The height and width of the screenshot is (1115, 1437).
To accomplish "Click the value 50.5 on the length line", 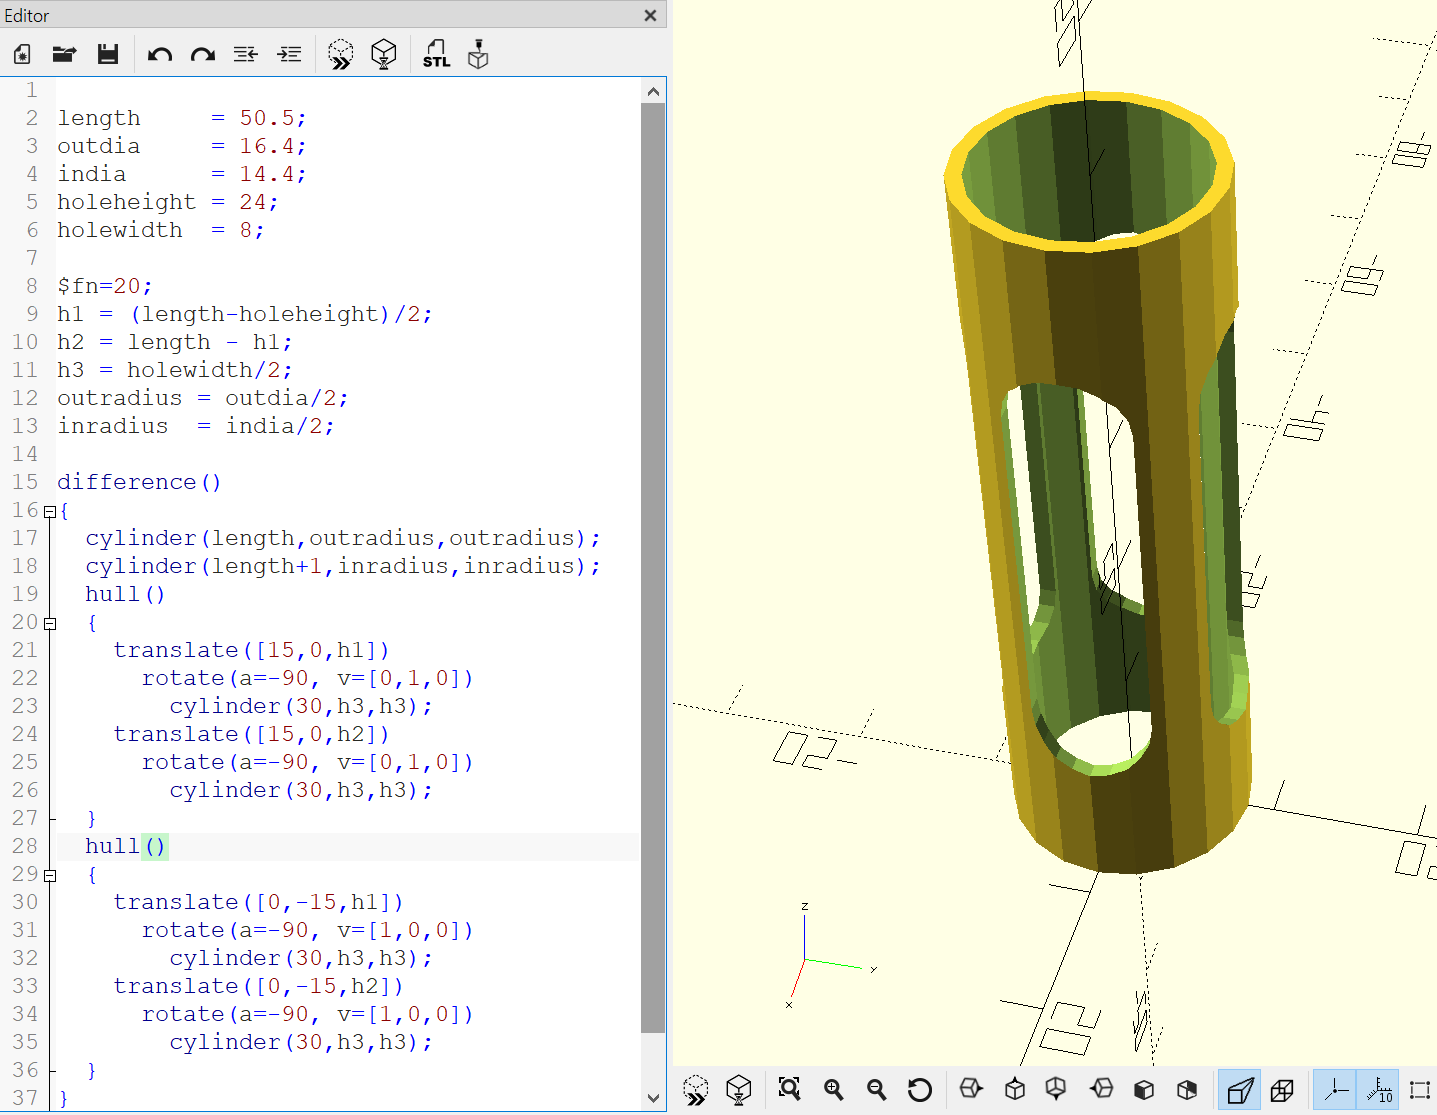I will coord(266,118).
